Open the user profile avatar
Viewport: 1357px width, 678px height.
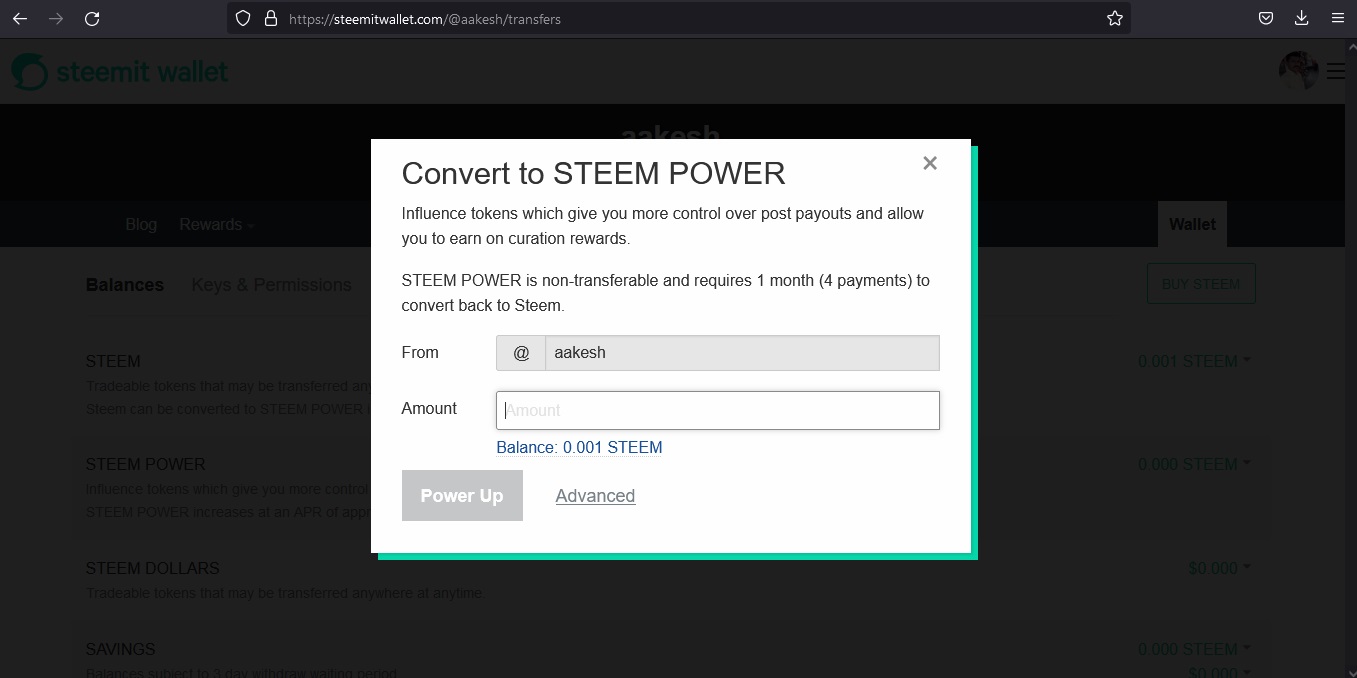1298,71
